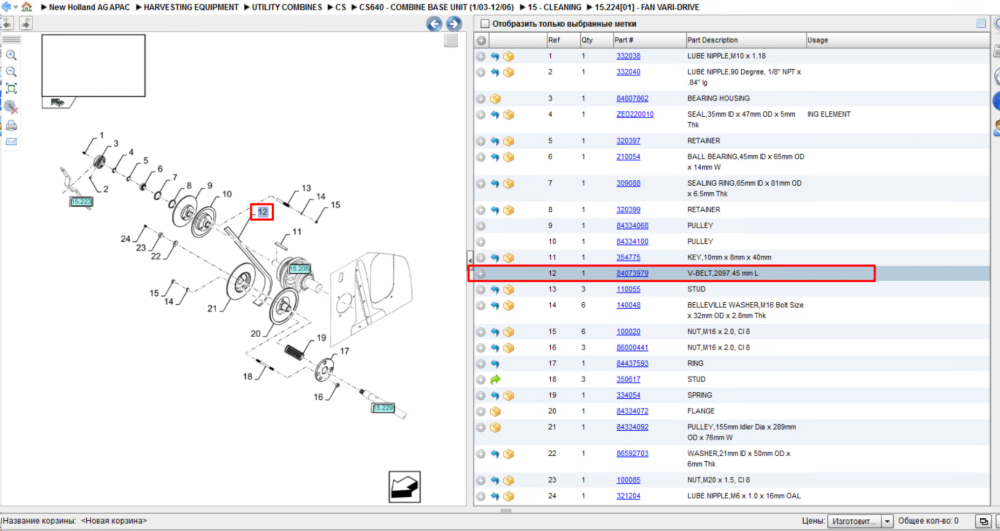Open part number link 321204
The width and height of the screenshot is (1000, 531).
tap(628, 496)
